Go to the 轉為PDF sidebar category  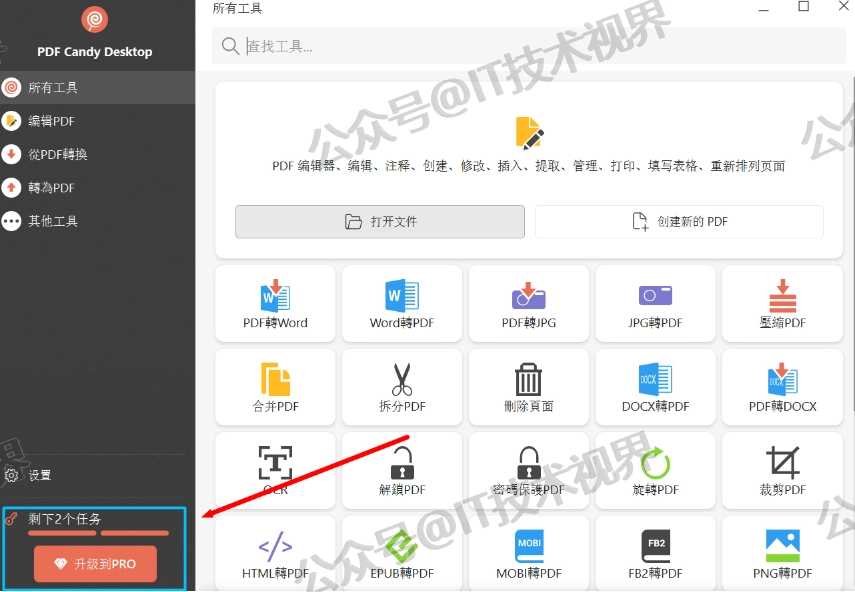coord(97,188)
